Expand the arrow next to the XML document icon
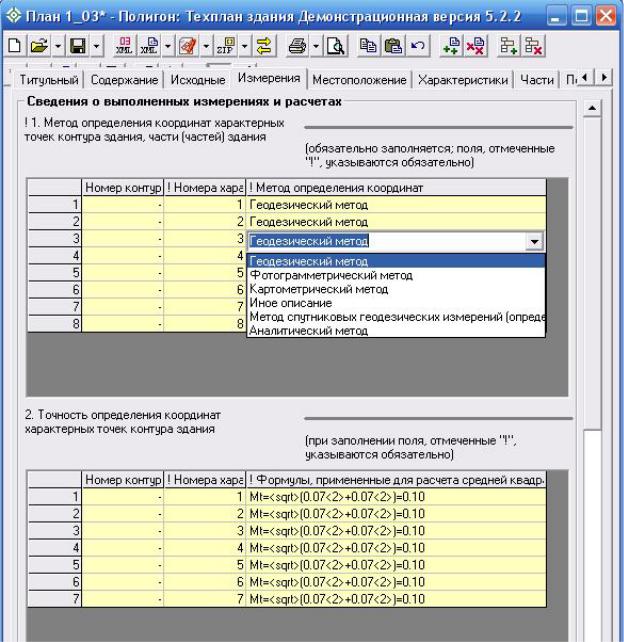The width and height of the screenshot is (624, 642). [167, 45]
